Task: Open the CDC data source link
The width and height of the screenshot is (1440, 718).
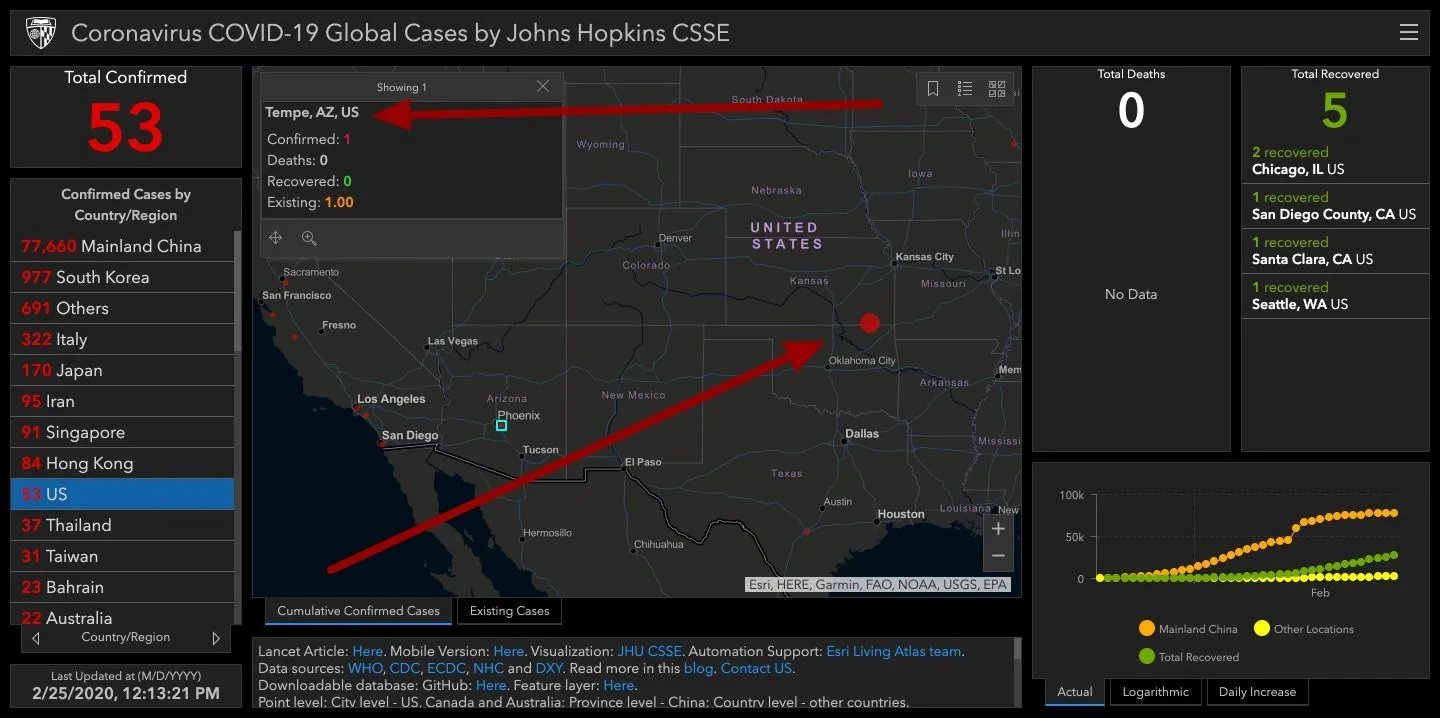Action: pyautogui.click(x=405, y=668)
